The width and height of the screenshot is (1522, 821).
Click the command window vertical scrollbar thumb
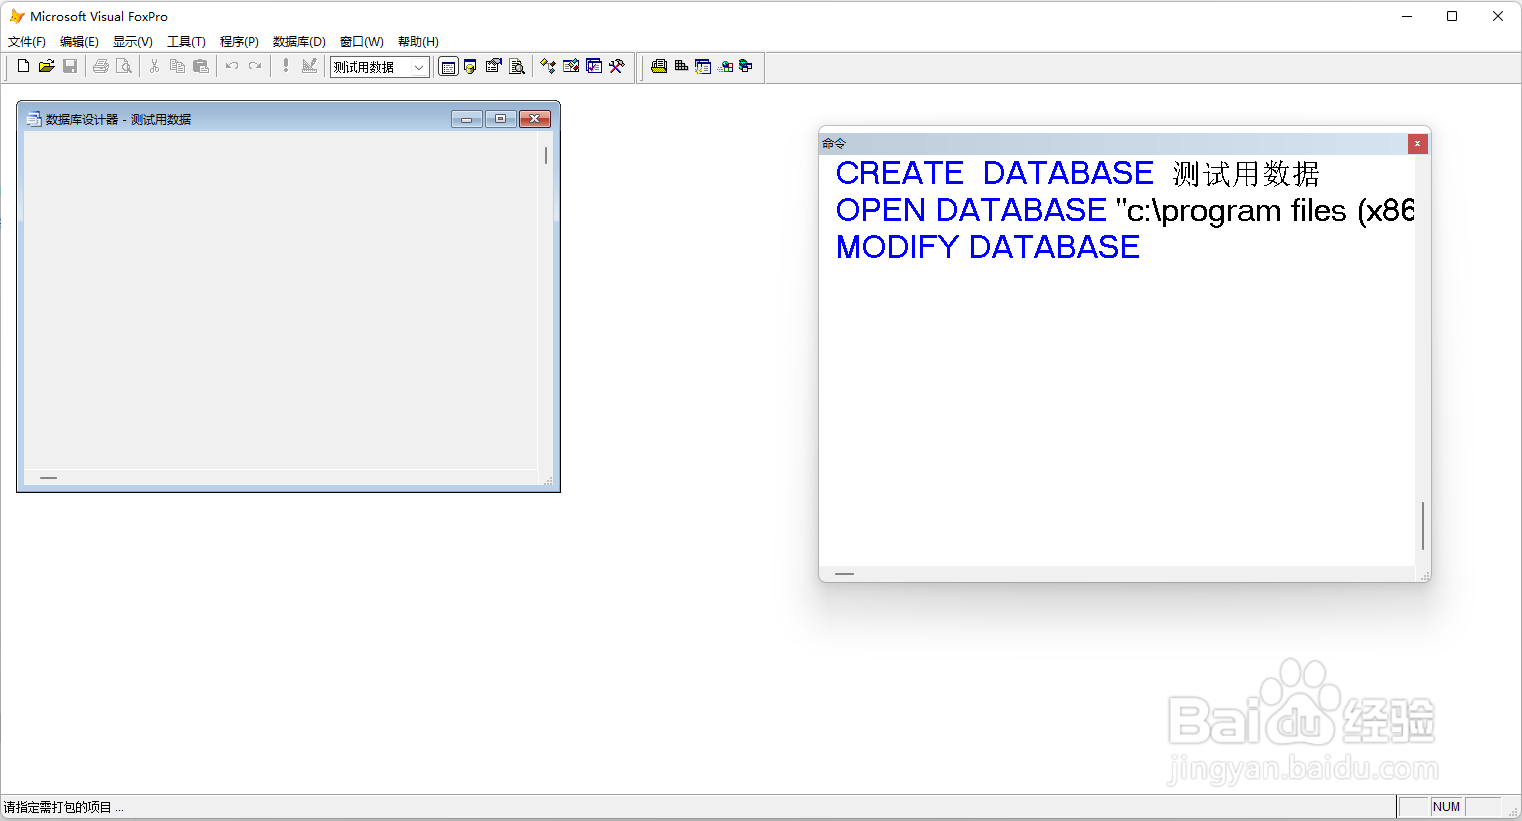click(1423, 526)
